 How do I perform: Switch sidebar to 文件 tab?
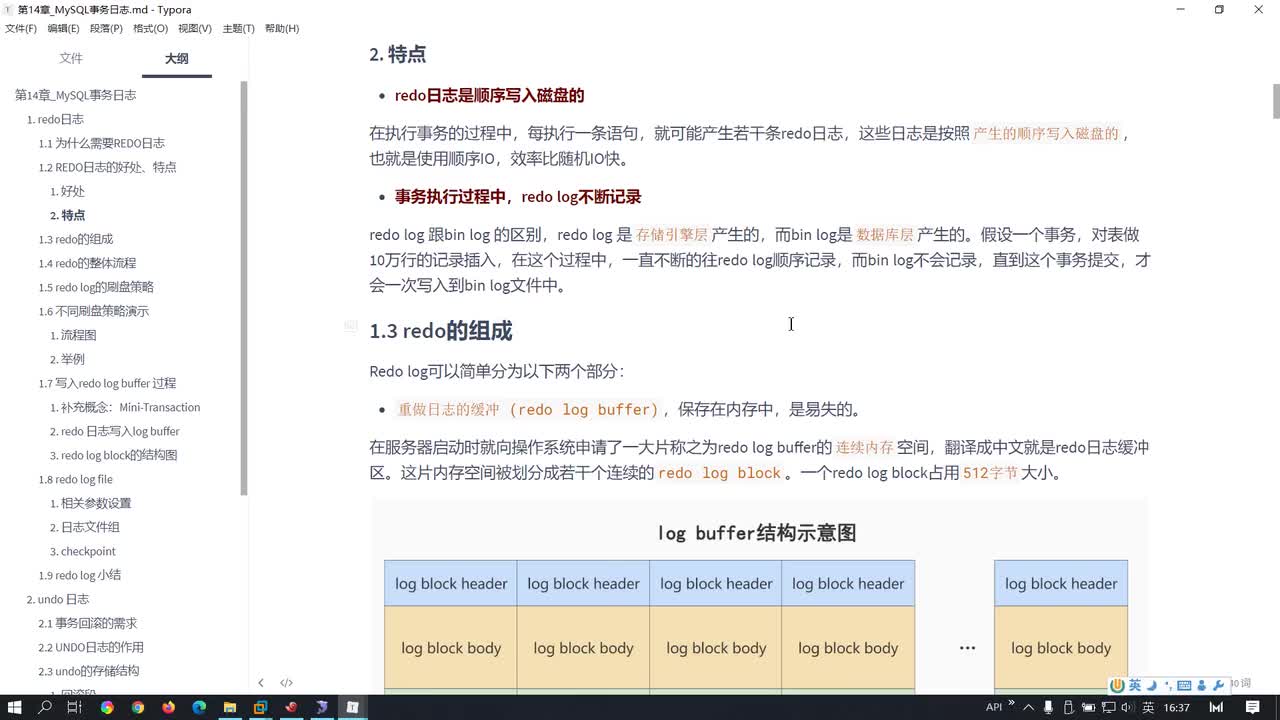coord(71,58)
